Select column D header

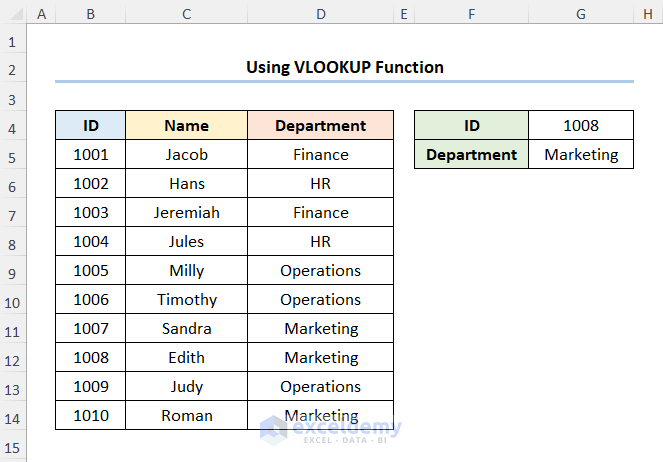coord(320,14)
